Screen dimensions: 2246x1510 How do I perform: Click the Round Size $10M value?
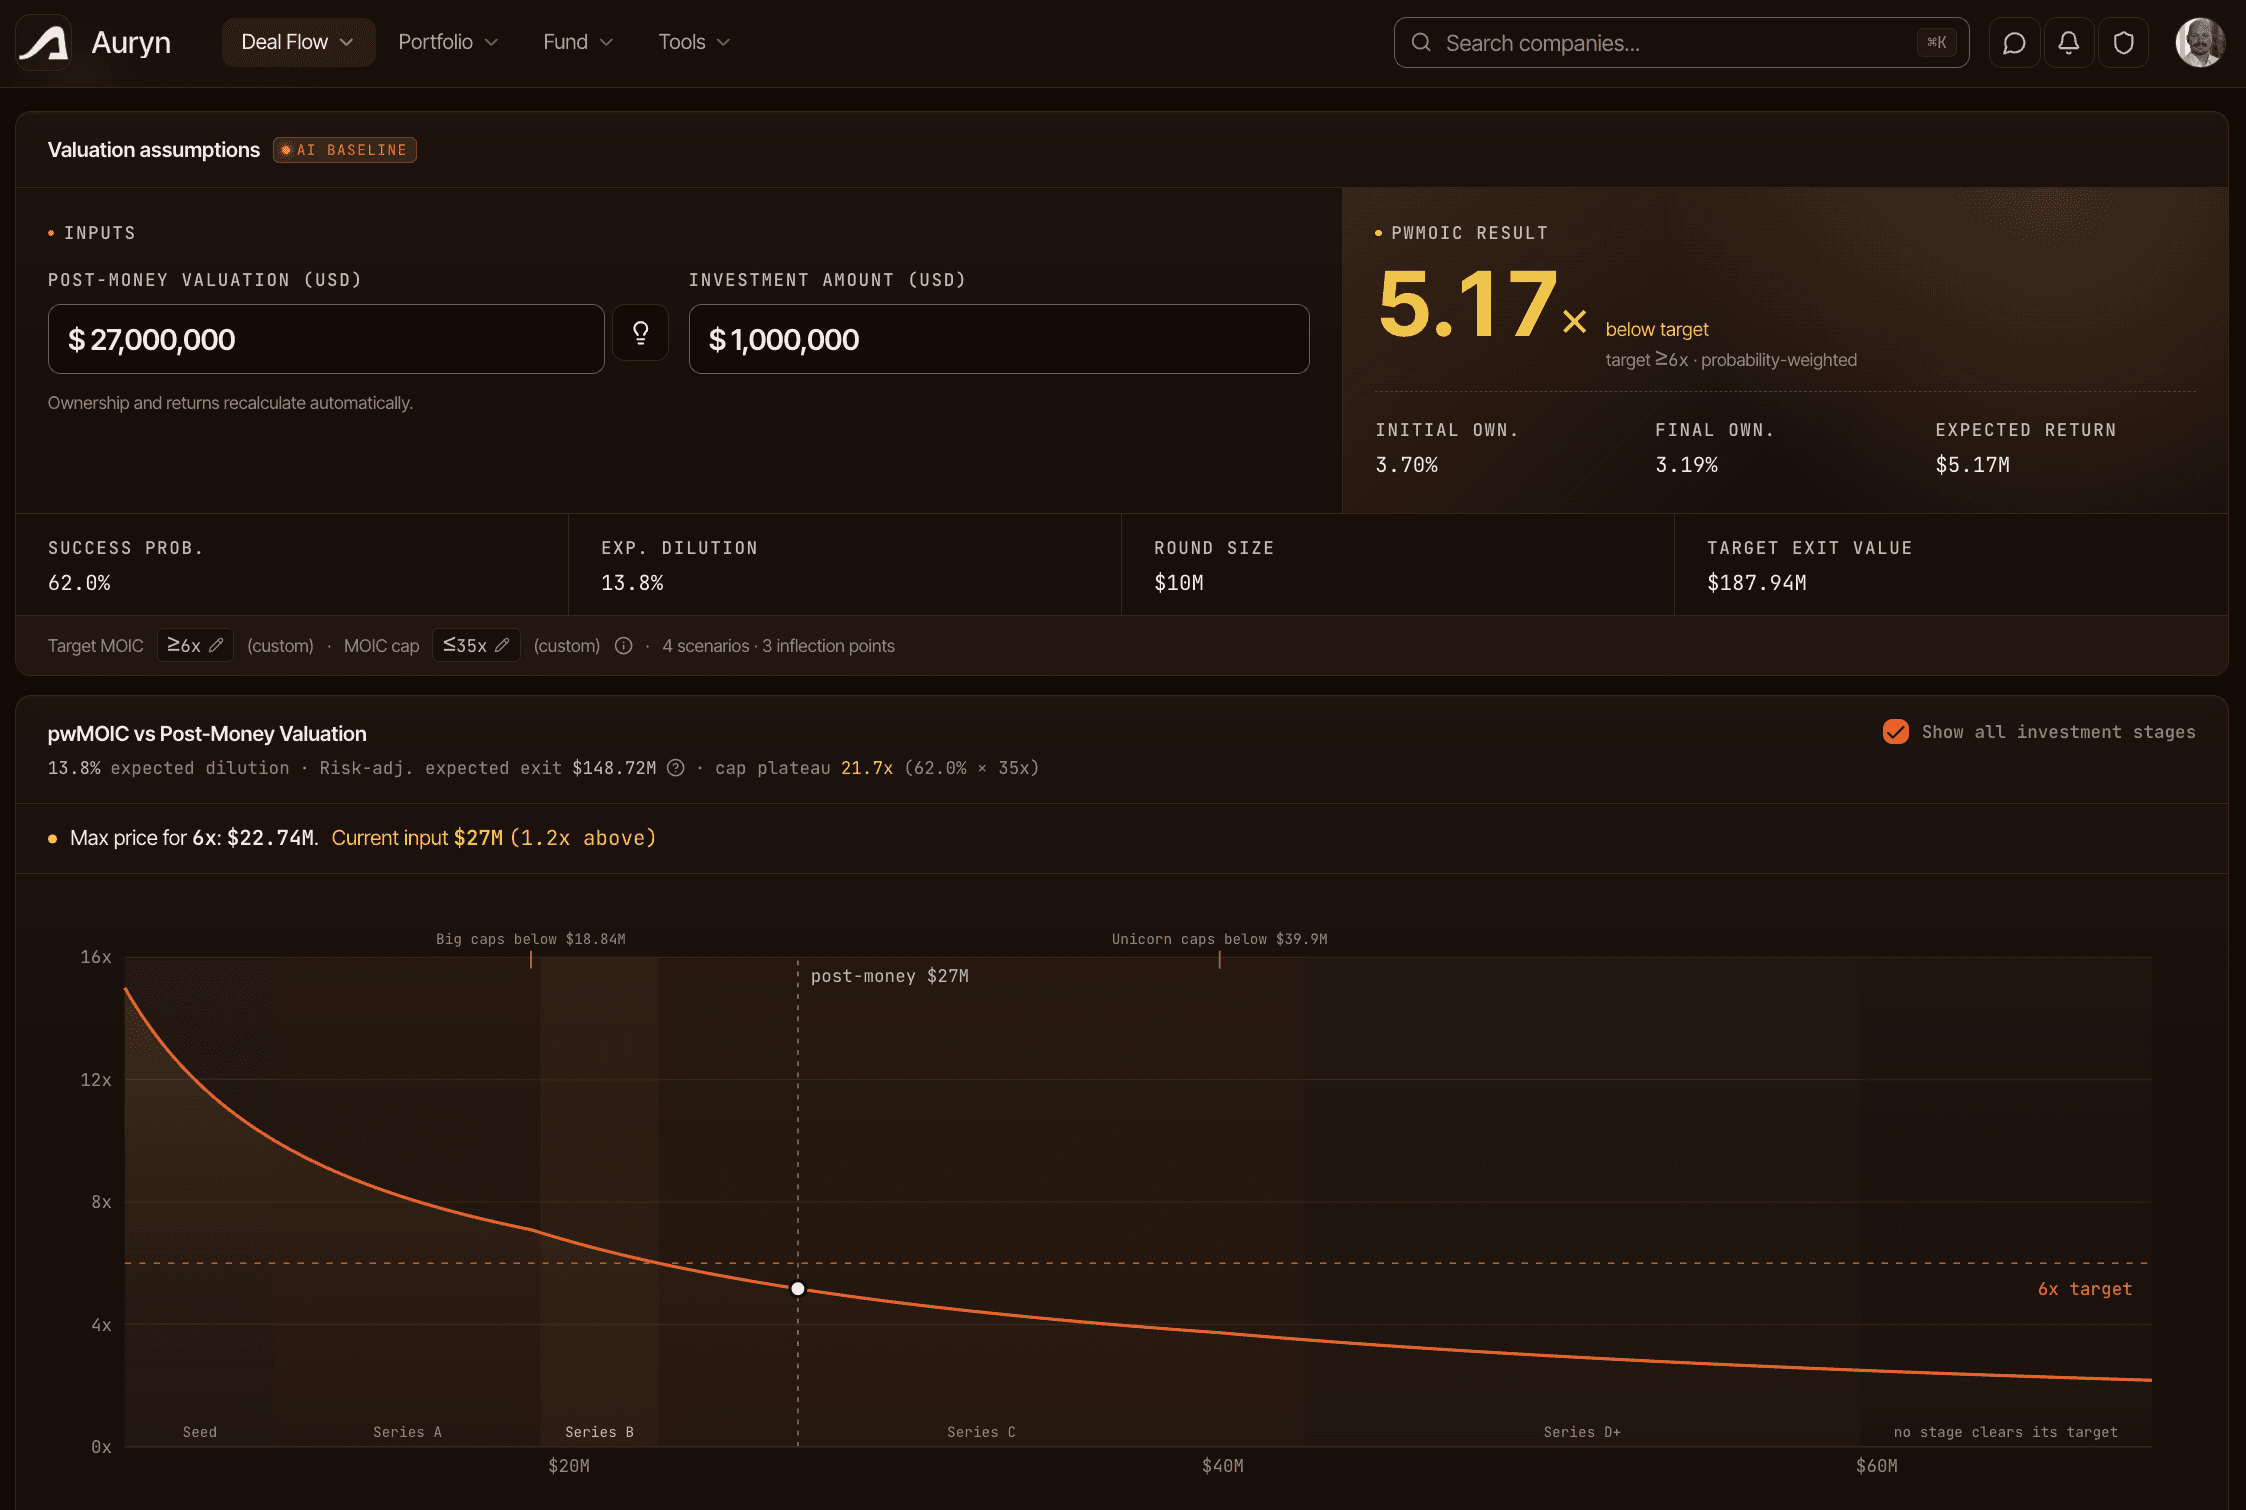1179,583
